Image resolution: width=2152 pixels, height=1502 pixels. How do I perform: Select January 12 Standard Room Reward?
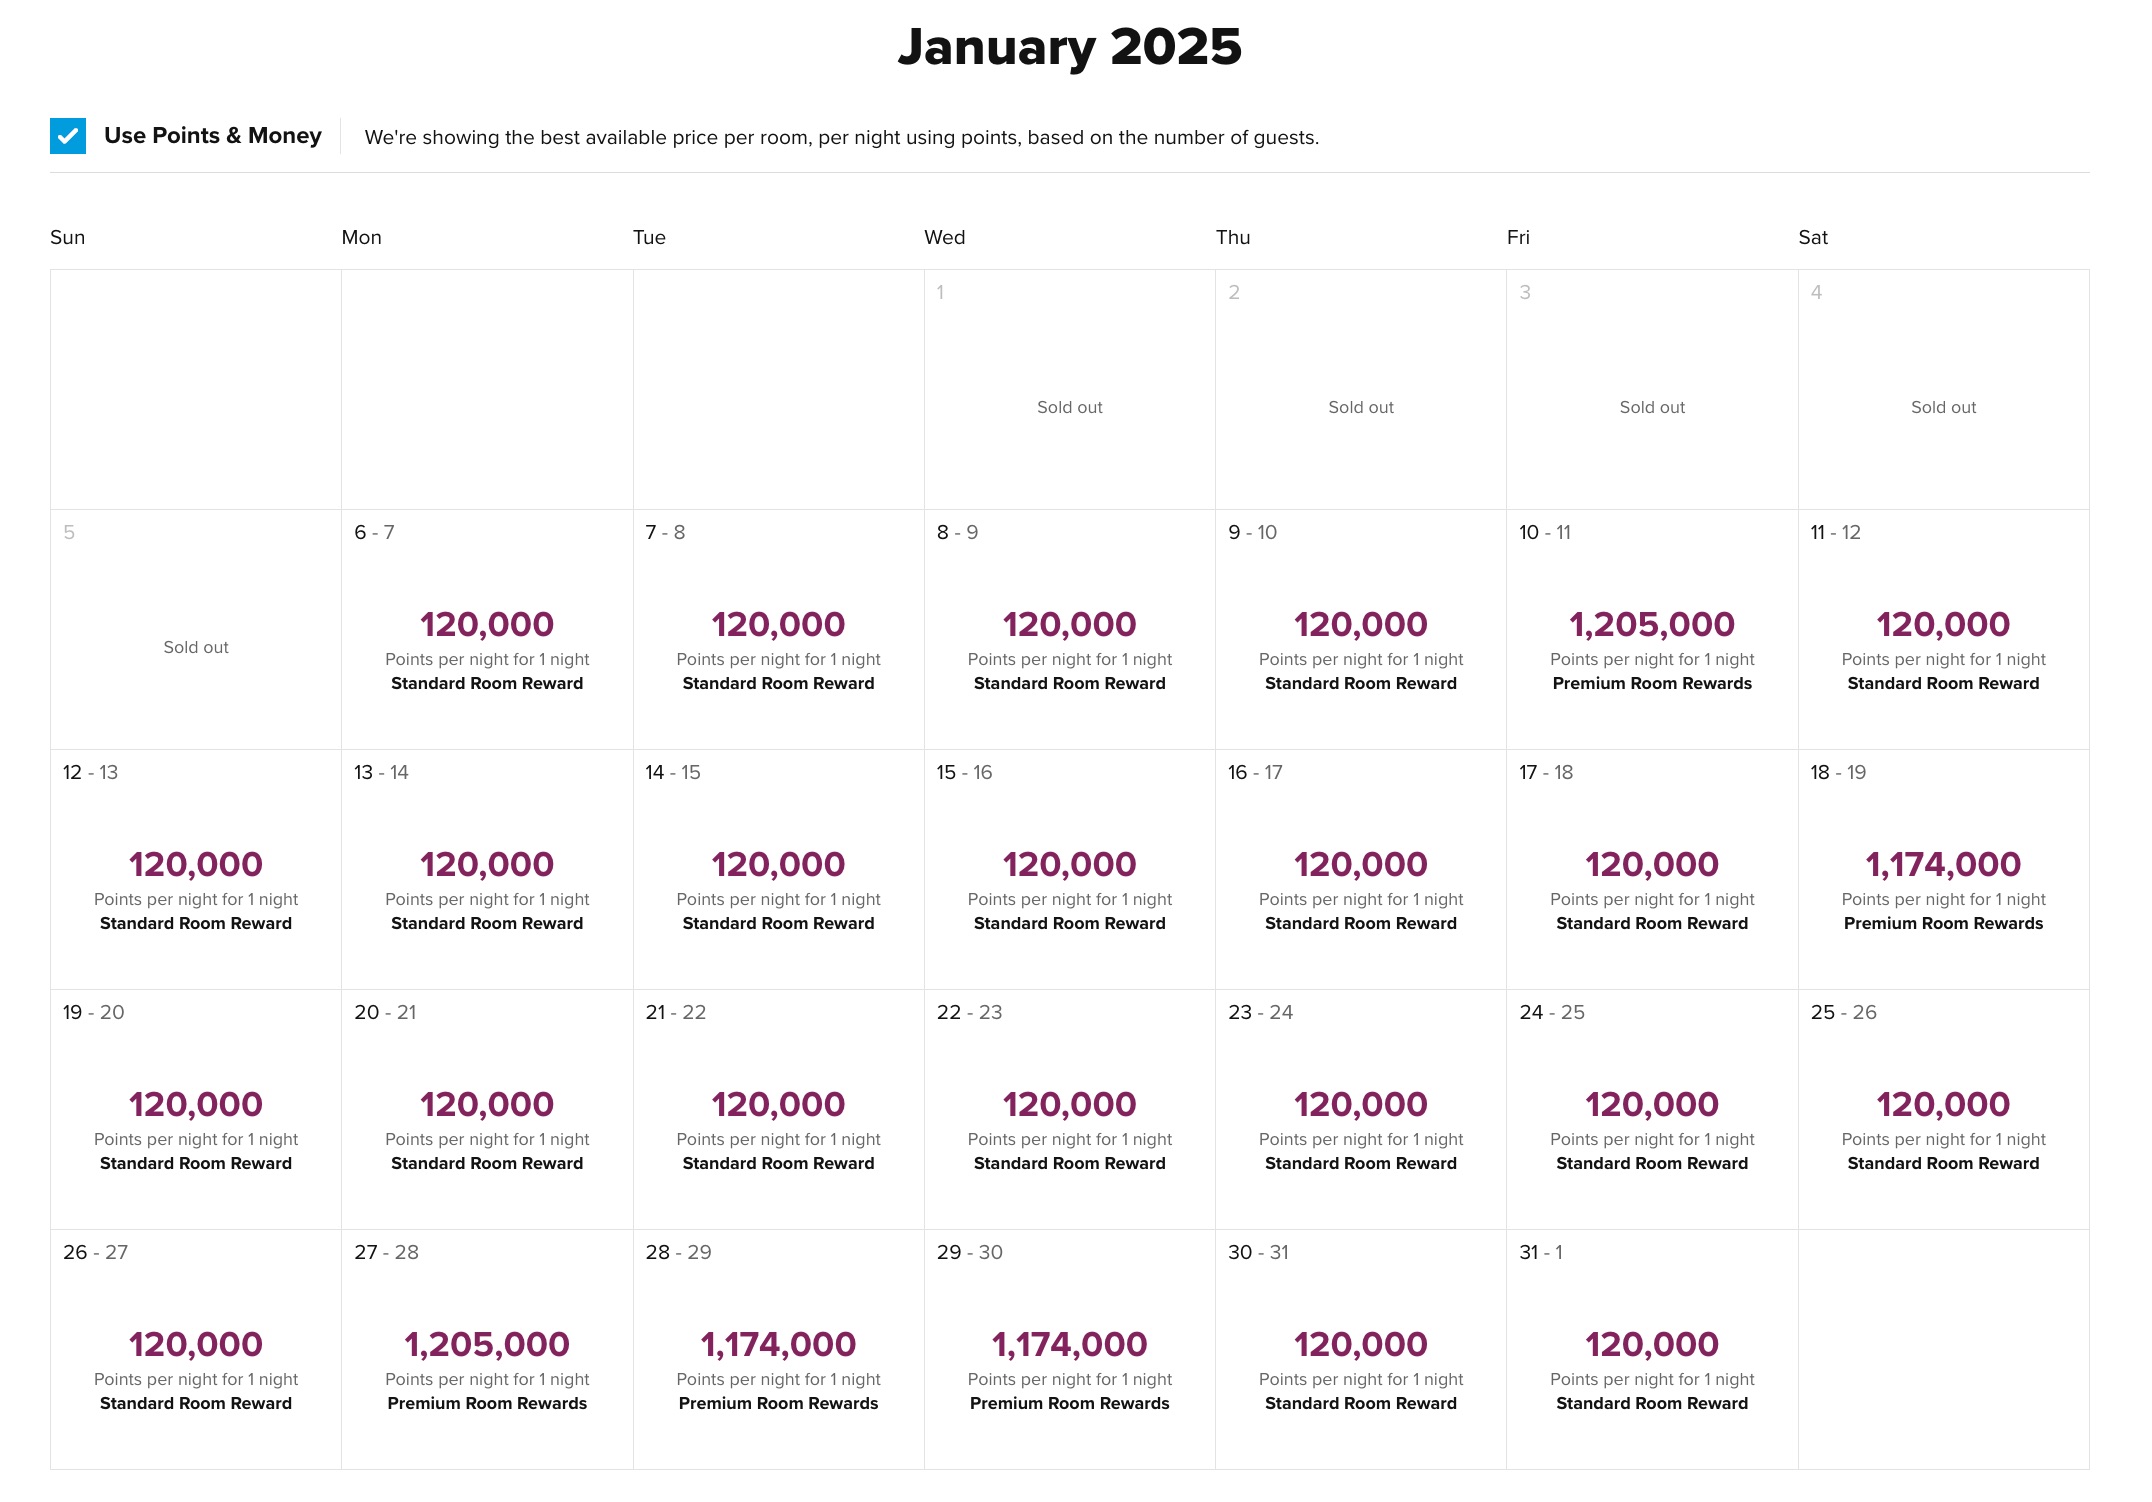tap(195, 870)
